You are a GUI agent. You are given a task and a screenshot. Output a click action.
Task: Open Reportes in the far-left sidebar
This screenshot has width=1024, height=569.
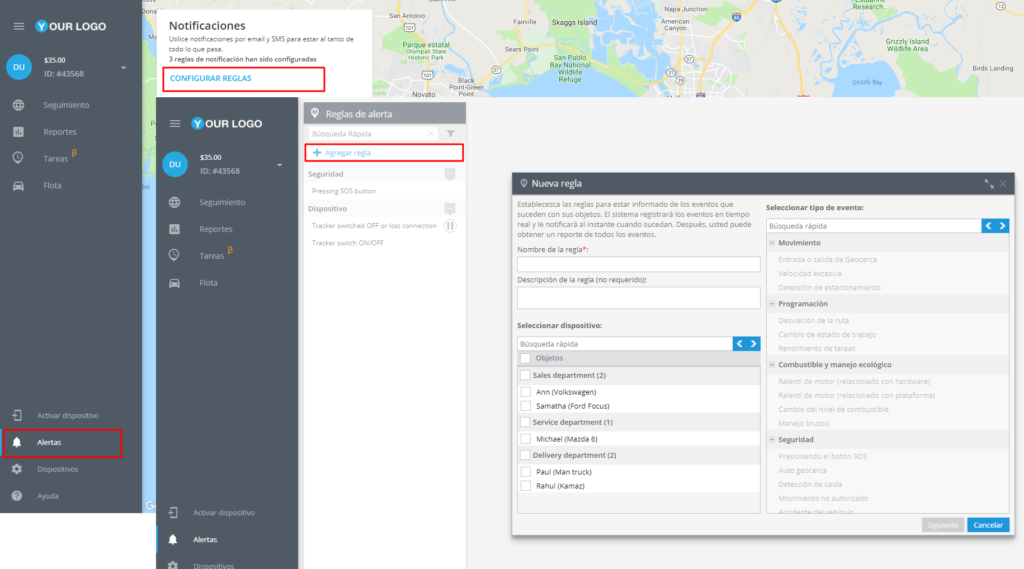pyautogui.click(x=59, y=132)
